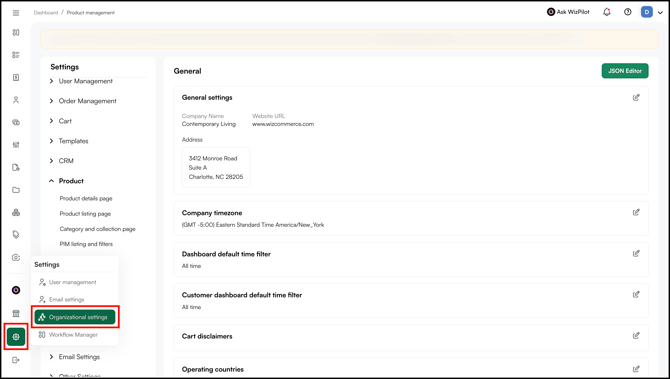This screenshot has height=379, width=670.
Task: Edit Cart disclaimers via pencil icon
Action: click(x=636, y=335)
